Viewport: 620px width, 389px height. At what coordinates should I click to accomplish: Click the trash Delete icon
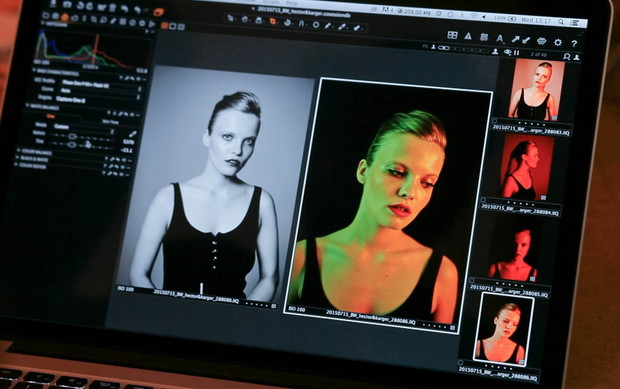[x=113, y=7]
